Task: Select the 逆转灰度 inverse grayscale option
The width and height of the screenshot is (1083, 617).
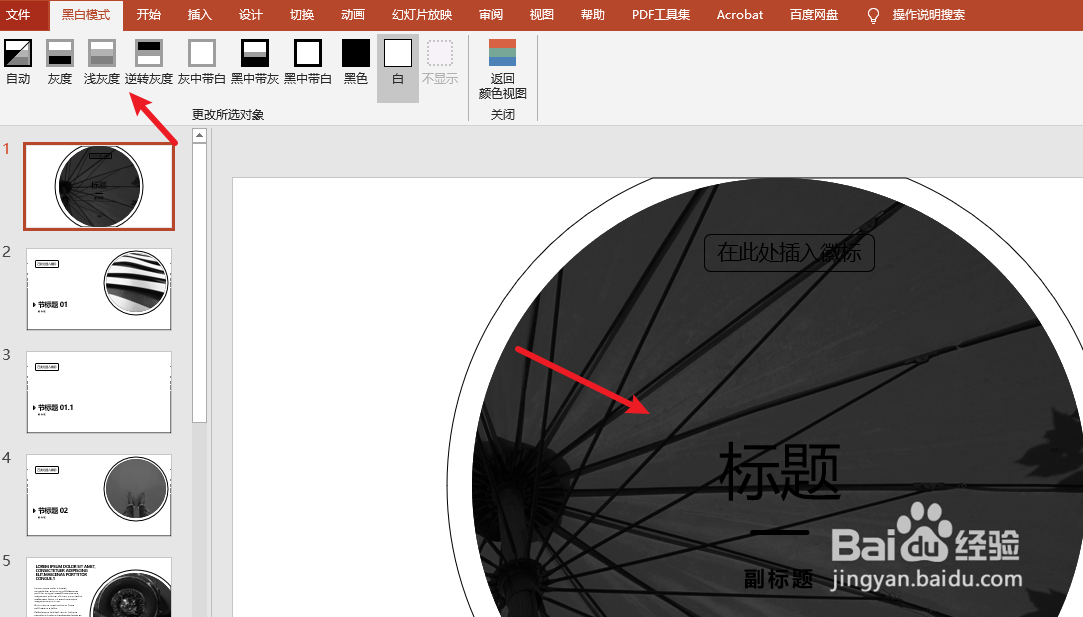Action: (x=148, y=63)
